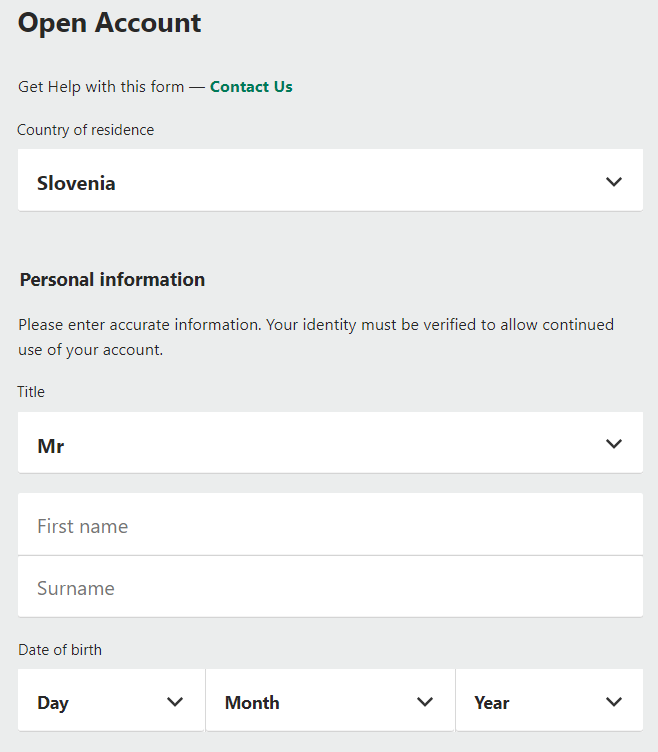The height and width of the screenshot is (752, 658).
Task: Open the Year of birth selector
Action: tap(549, 701)
